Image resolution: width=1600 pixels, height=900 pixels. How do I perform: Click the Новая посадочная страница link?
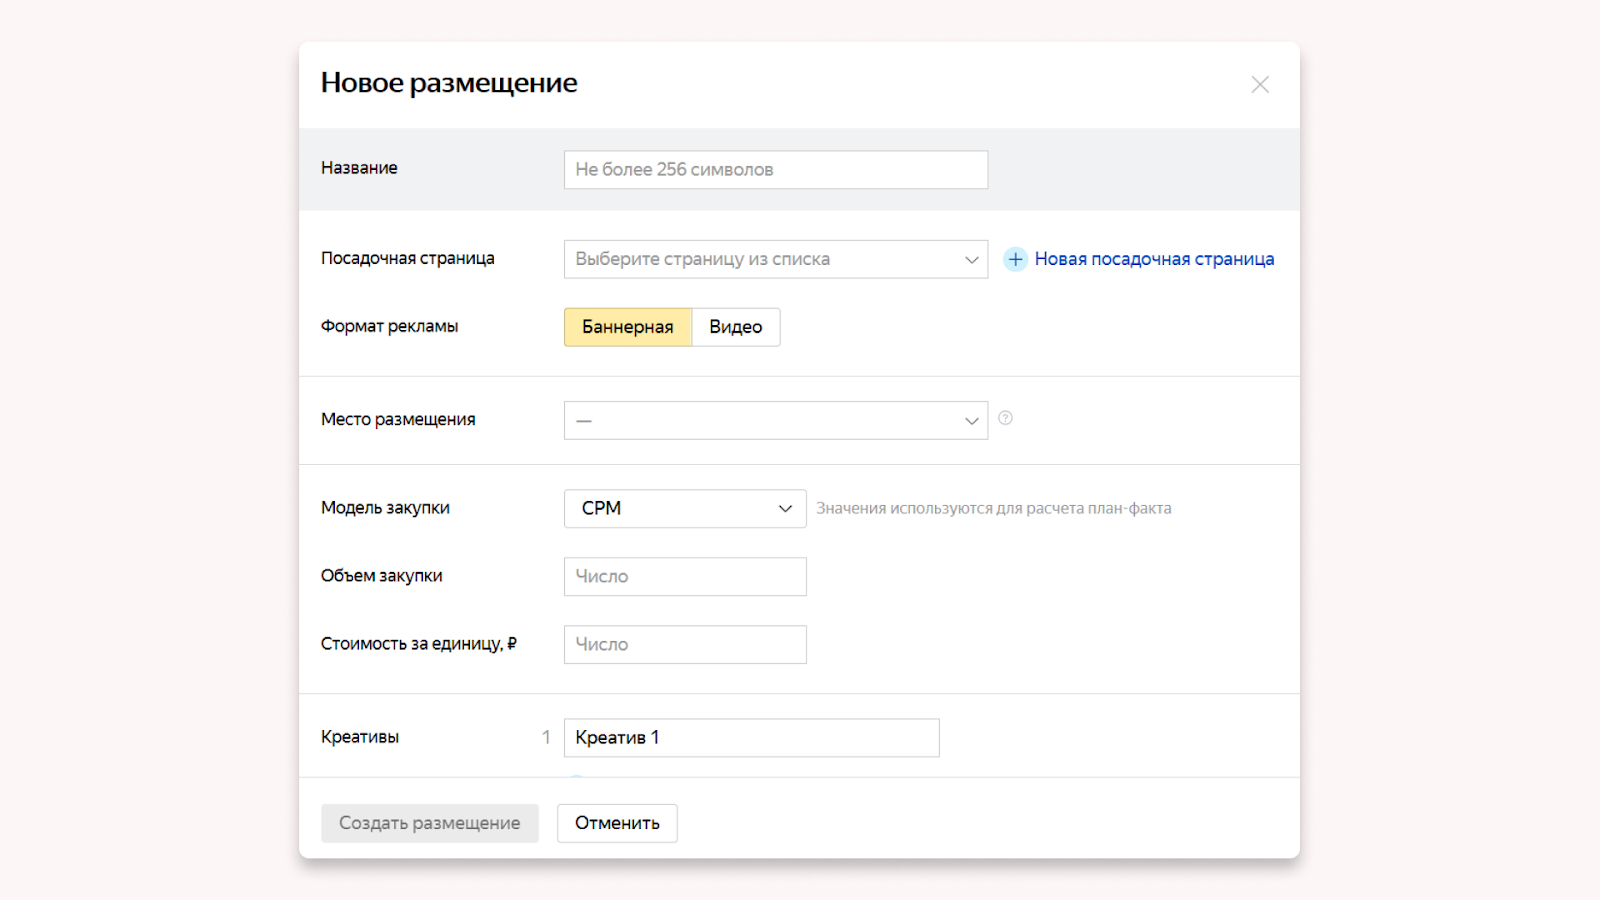pos(1154,259)
